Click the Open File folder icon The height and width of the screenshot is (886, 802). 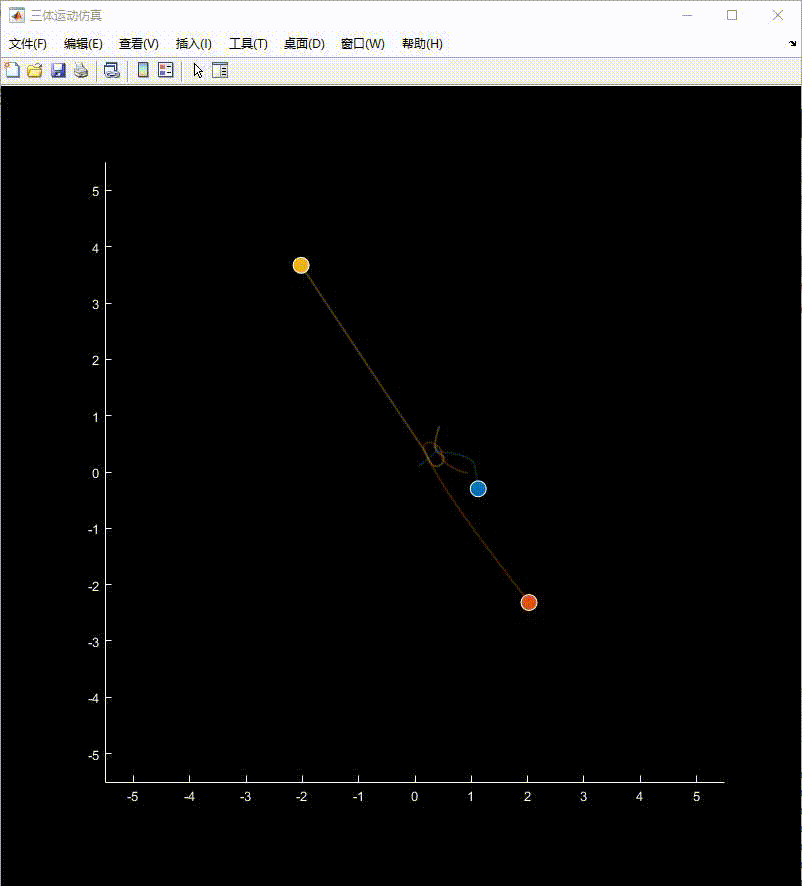[35, 70]
